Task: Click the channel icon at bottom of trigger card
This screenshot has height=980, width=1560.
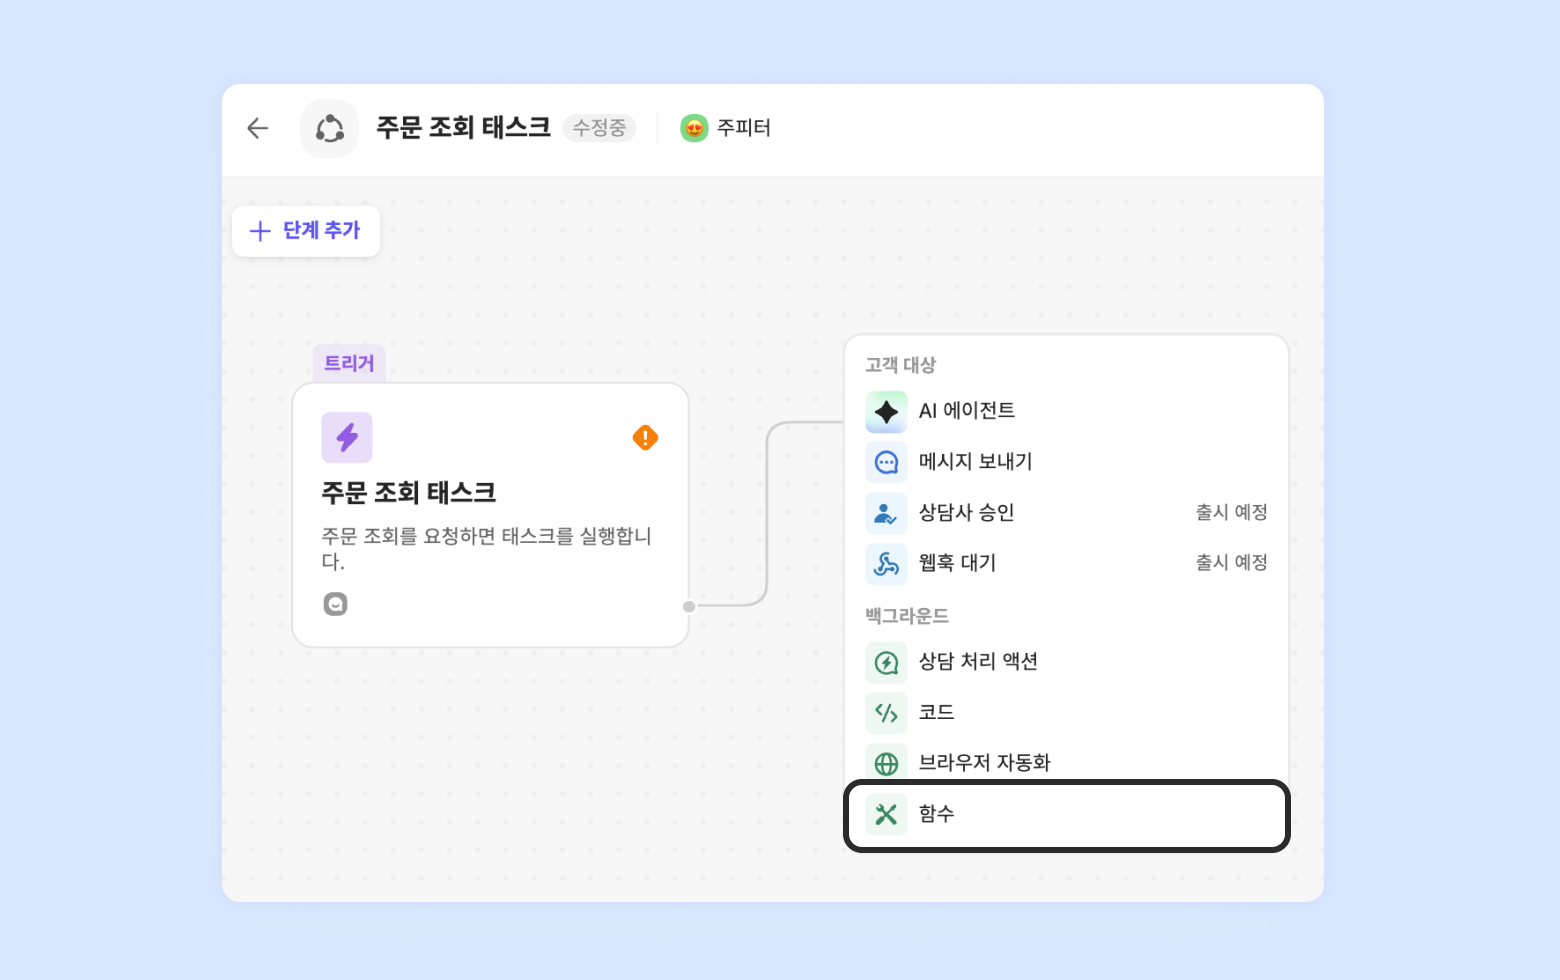Action: [335, 604]
